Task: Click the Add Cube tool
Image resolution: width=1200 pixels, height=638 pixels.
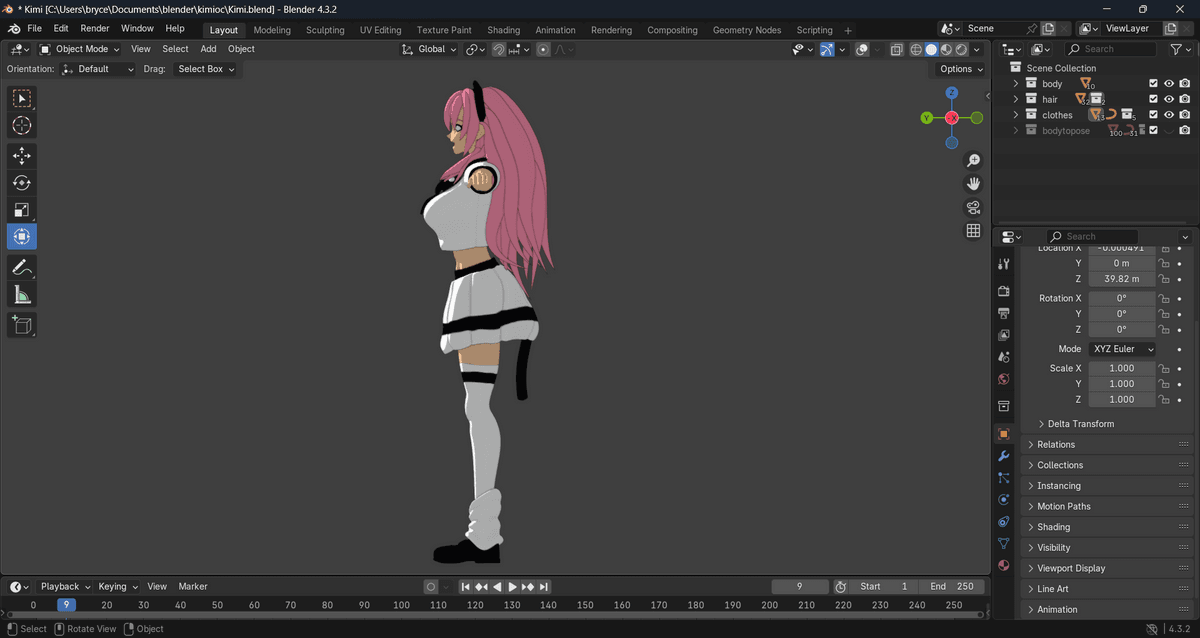Action: tap(22, 325)
